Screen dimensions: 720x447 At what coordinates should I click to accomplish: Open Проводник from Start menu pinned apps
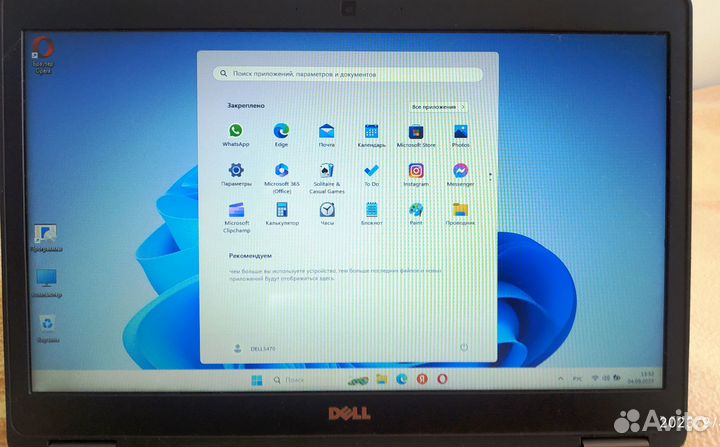click(x=461, y=214)
